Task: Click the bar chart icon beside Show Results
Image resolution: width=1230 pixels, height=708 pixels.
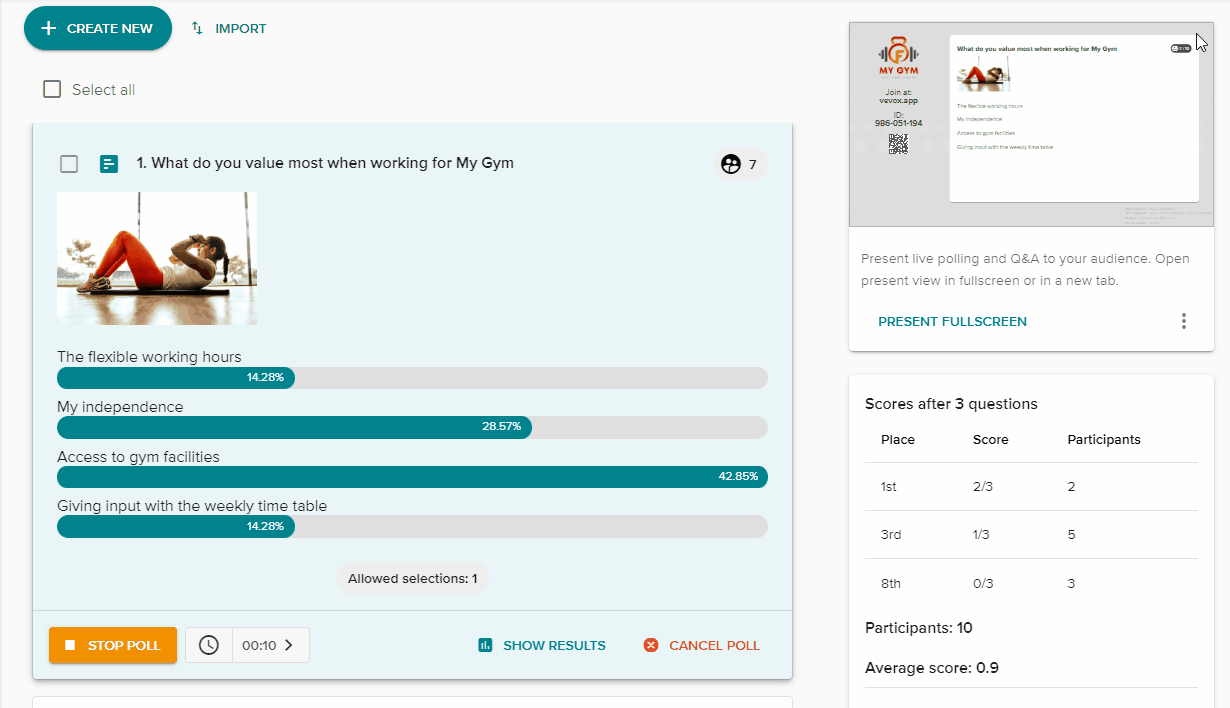Action: tap(483, 645)
